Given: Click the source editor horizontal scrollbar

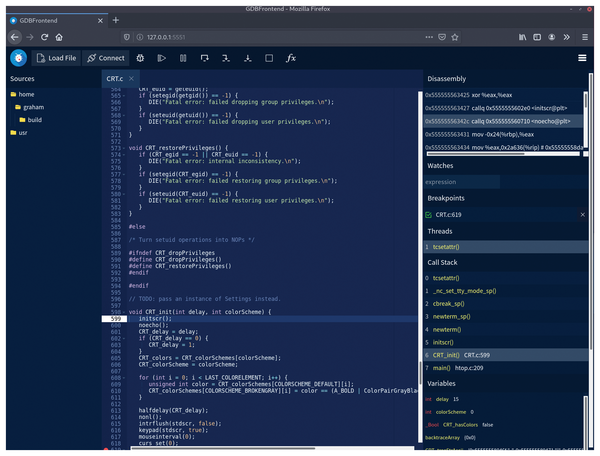Looking at the screenshot, I should pos(223,448).
